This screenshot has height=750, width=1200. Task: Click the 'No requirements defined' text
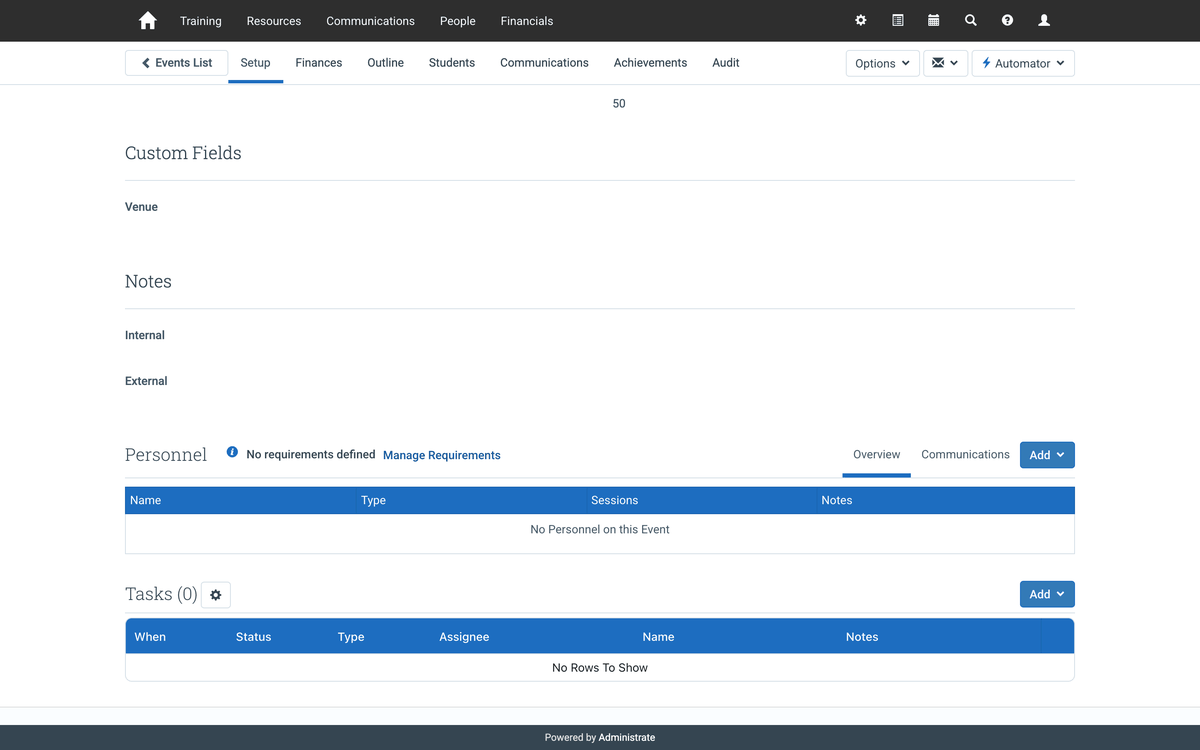click(x=311, y=454)
